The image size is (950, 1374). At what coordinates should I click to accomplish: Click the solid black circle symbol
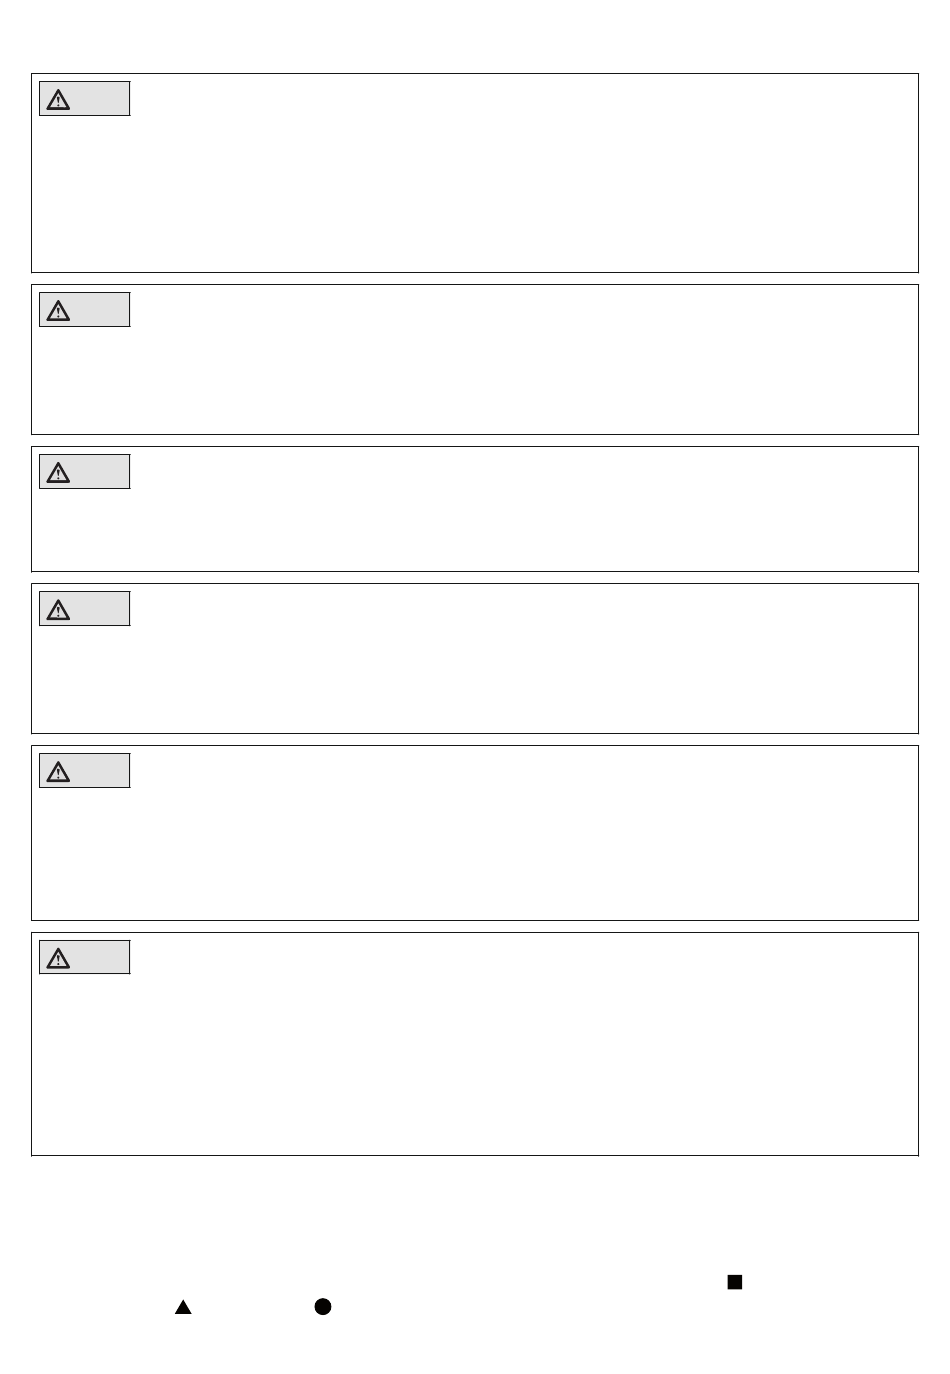(x=323, y=1306)
